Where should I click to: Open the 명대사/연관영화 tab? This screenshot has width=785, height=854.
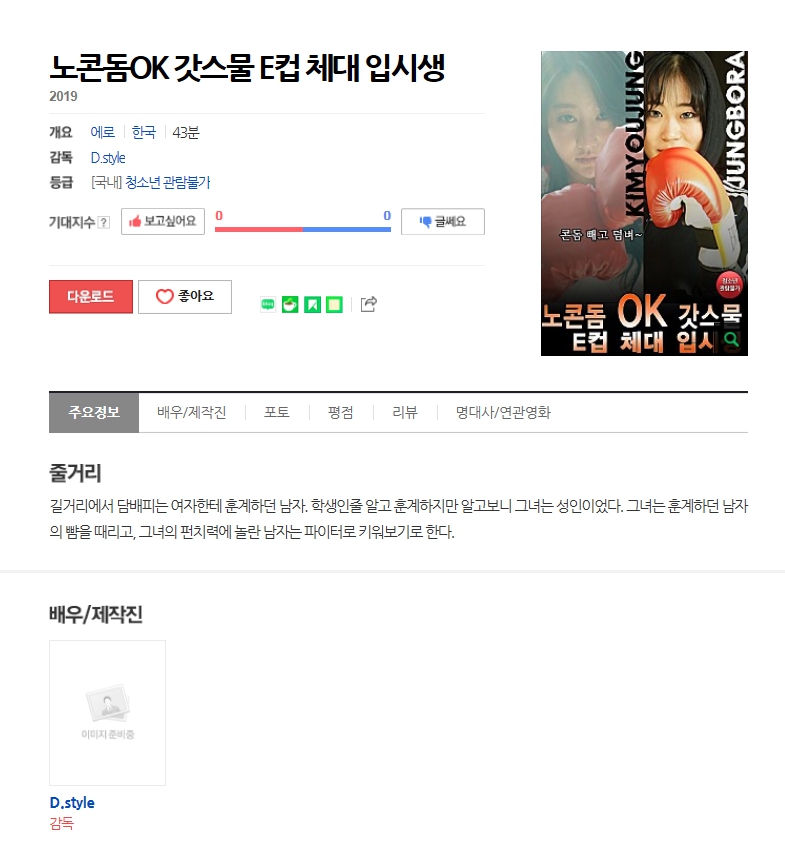tap(503, 412)
